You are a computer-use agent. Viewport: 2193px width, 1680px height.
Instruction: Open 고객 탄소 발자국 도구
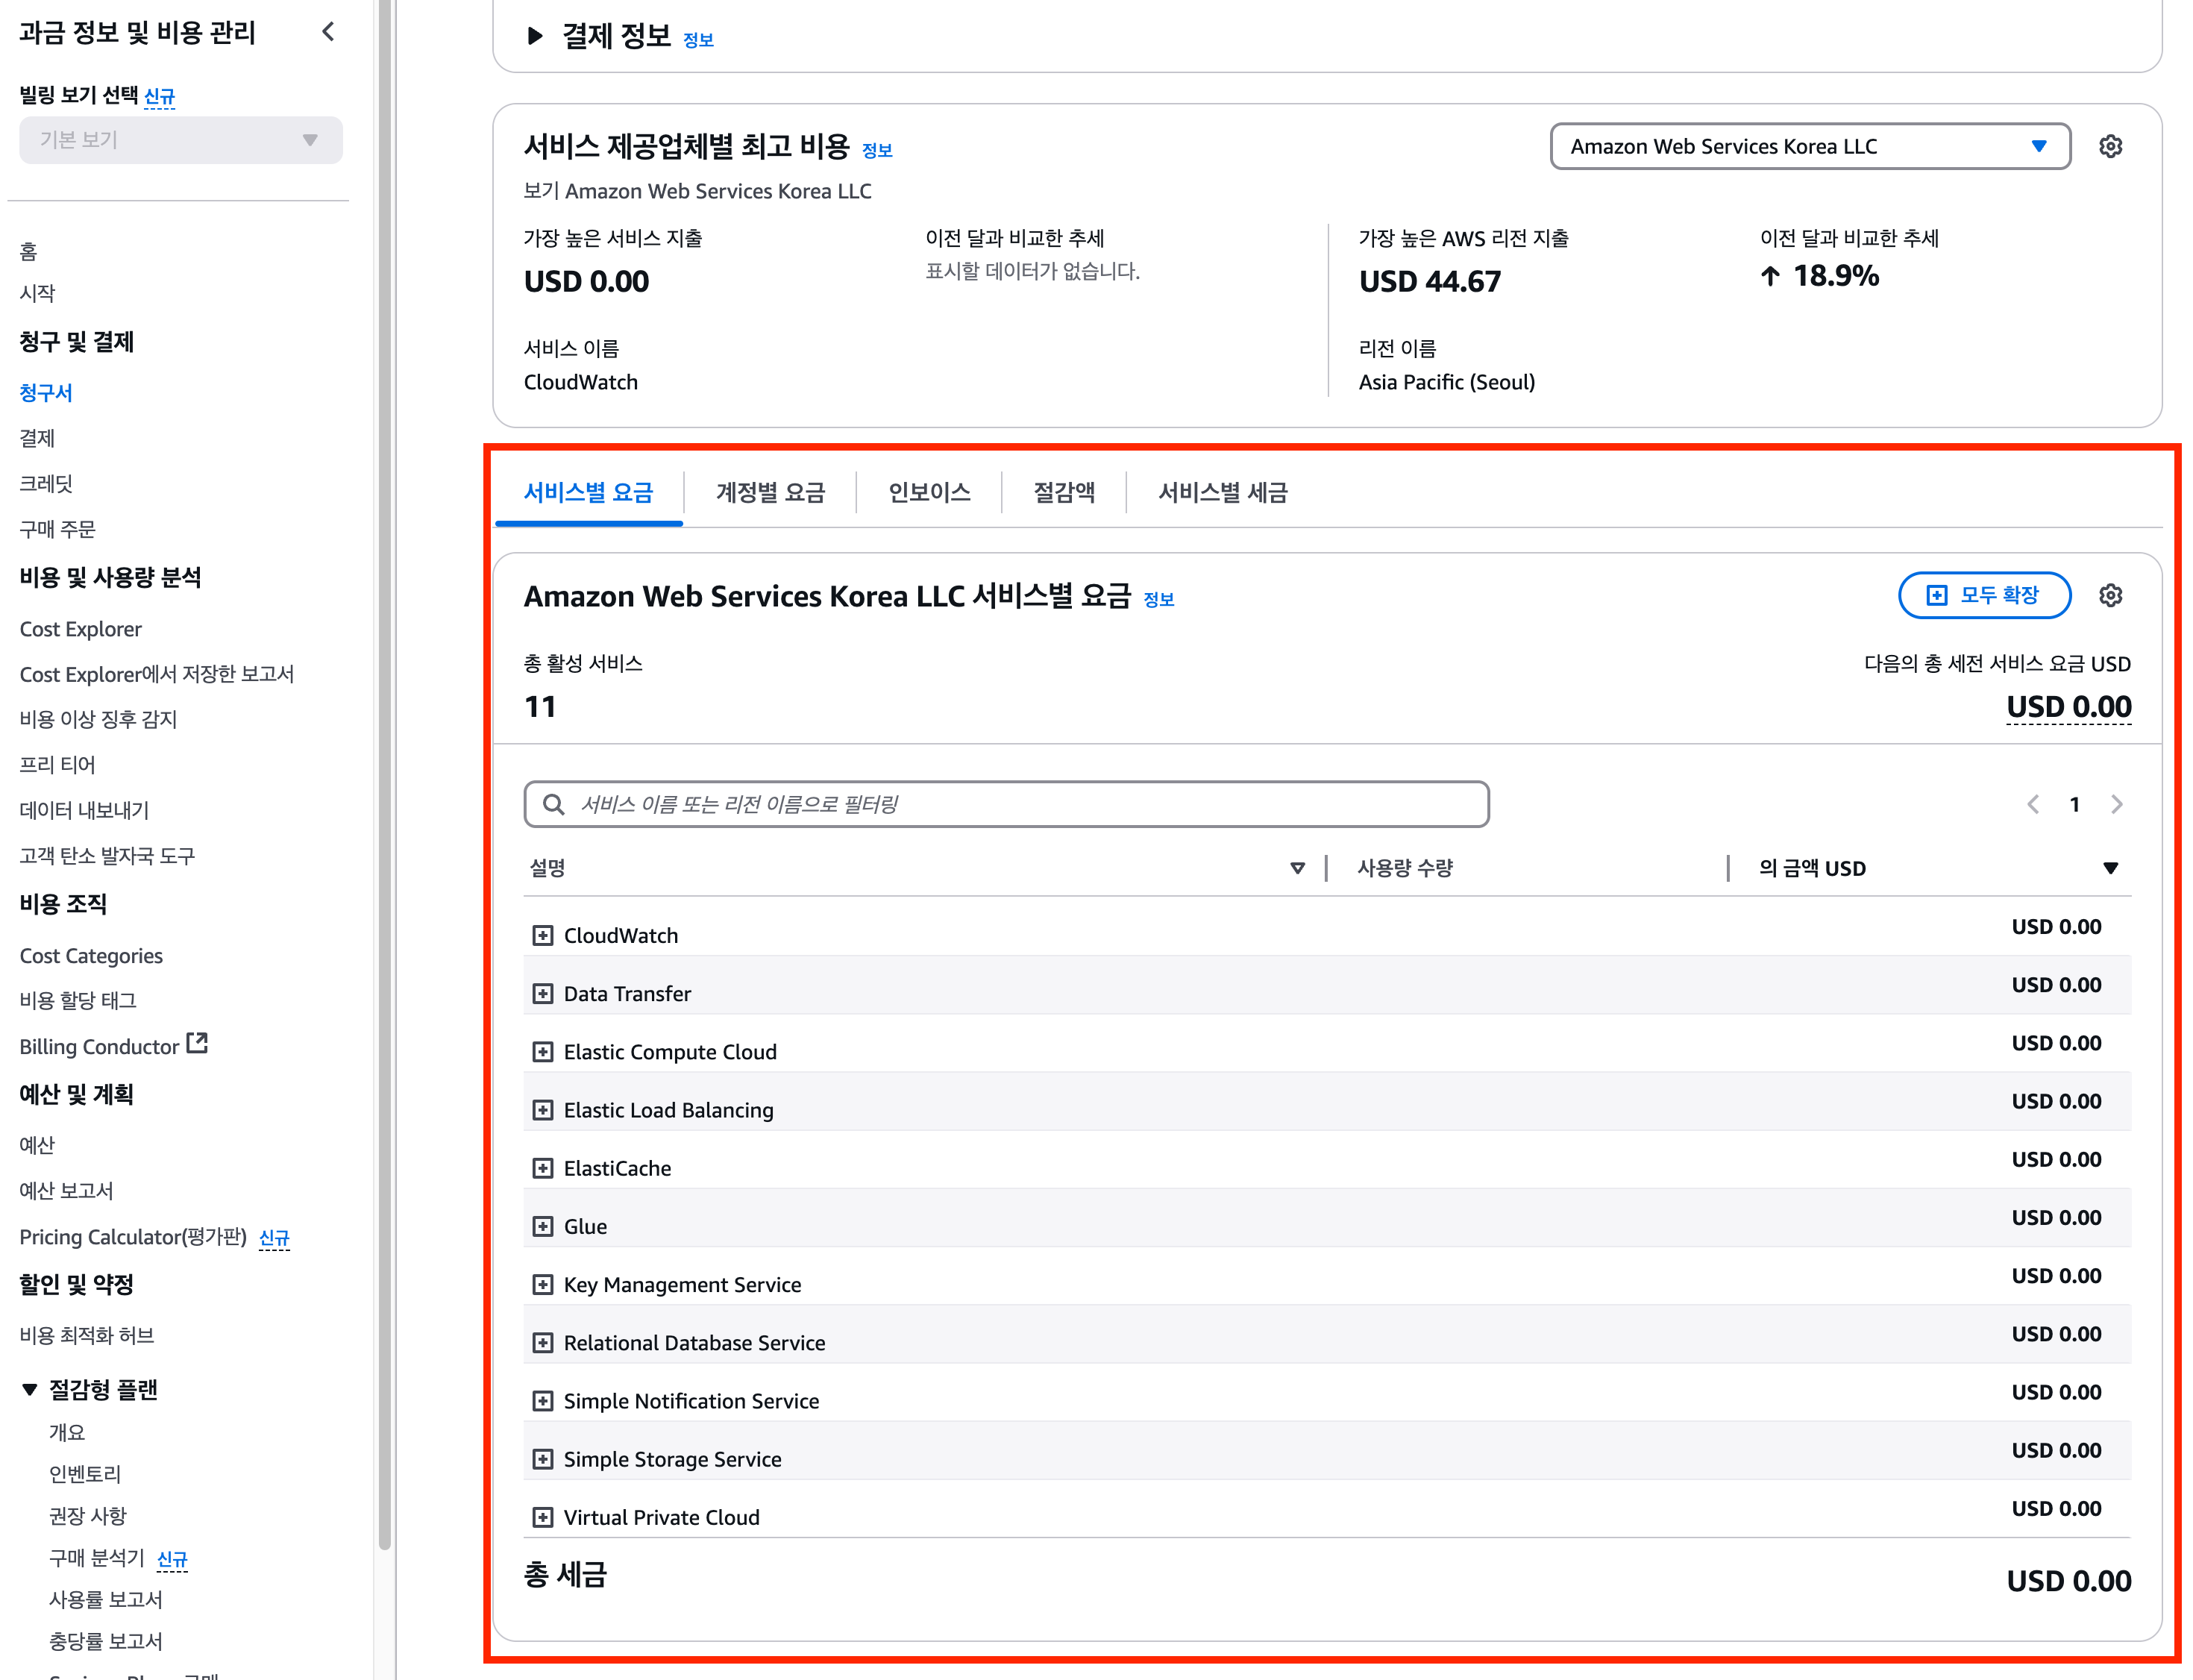pos(107,855)
